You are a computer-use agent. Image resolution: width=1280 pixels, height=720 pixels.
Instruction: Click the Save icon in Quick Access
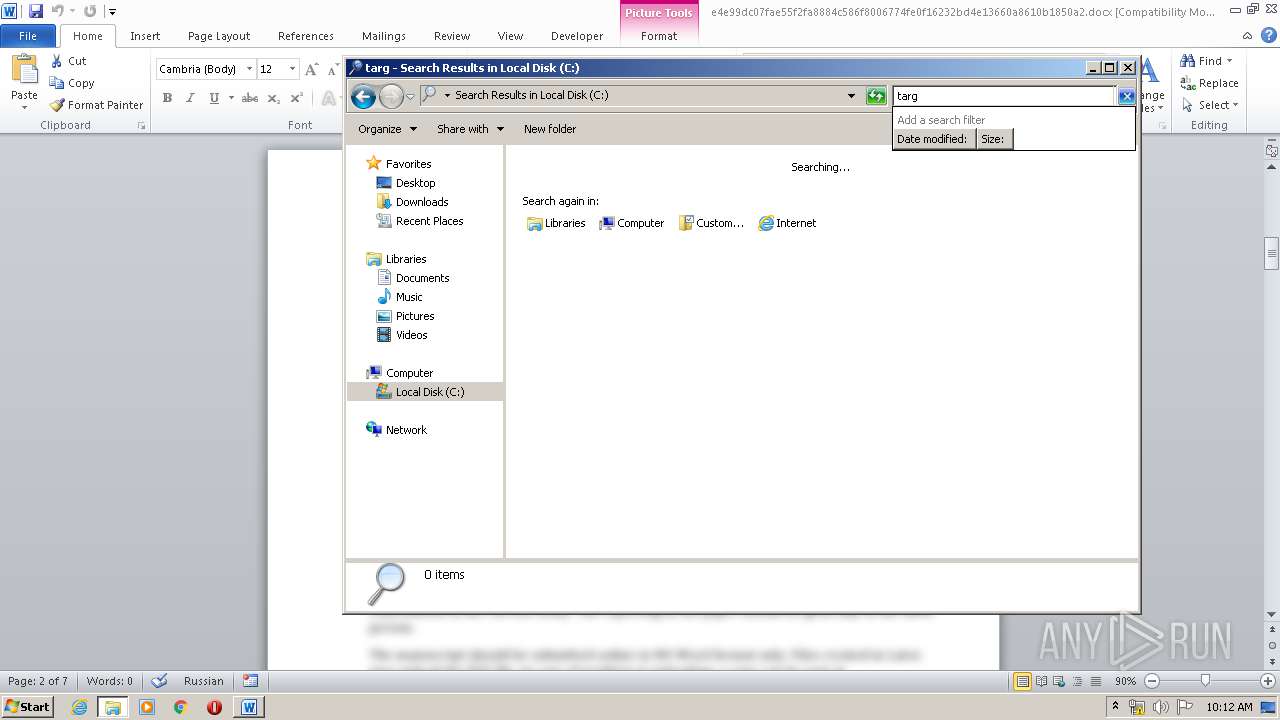(36, 11)
